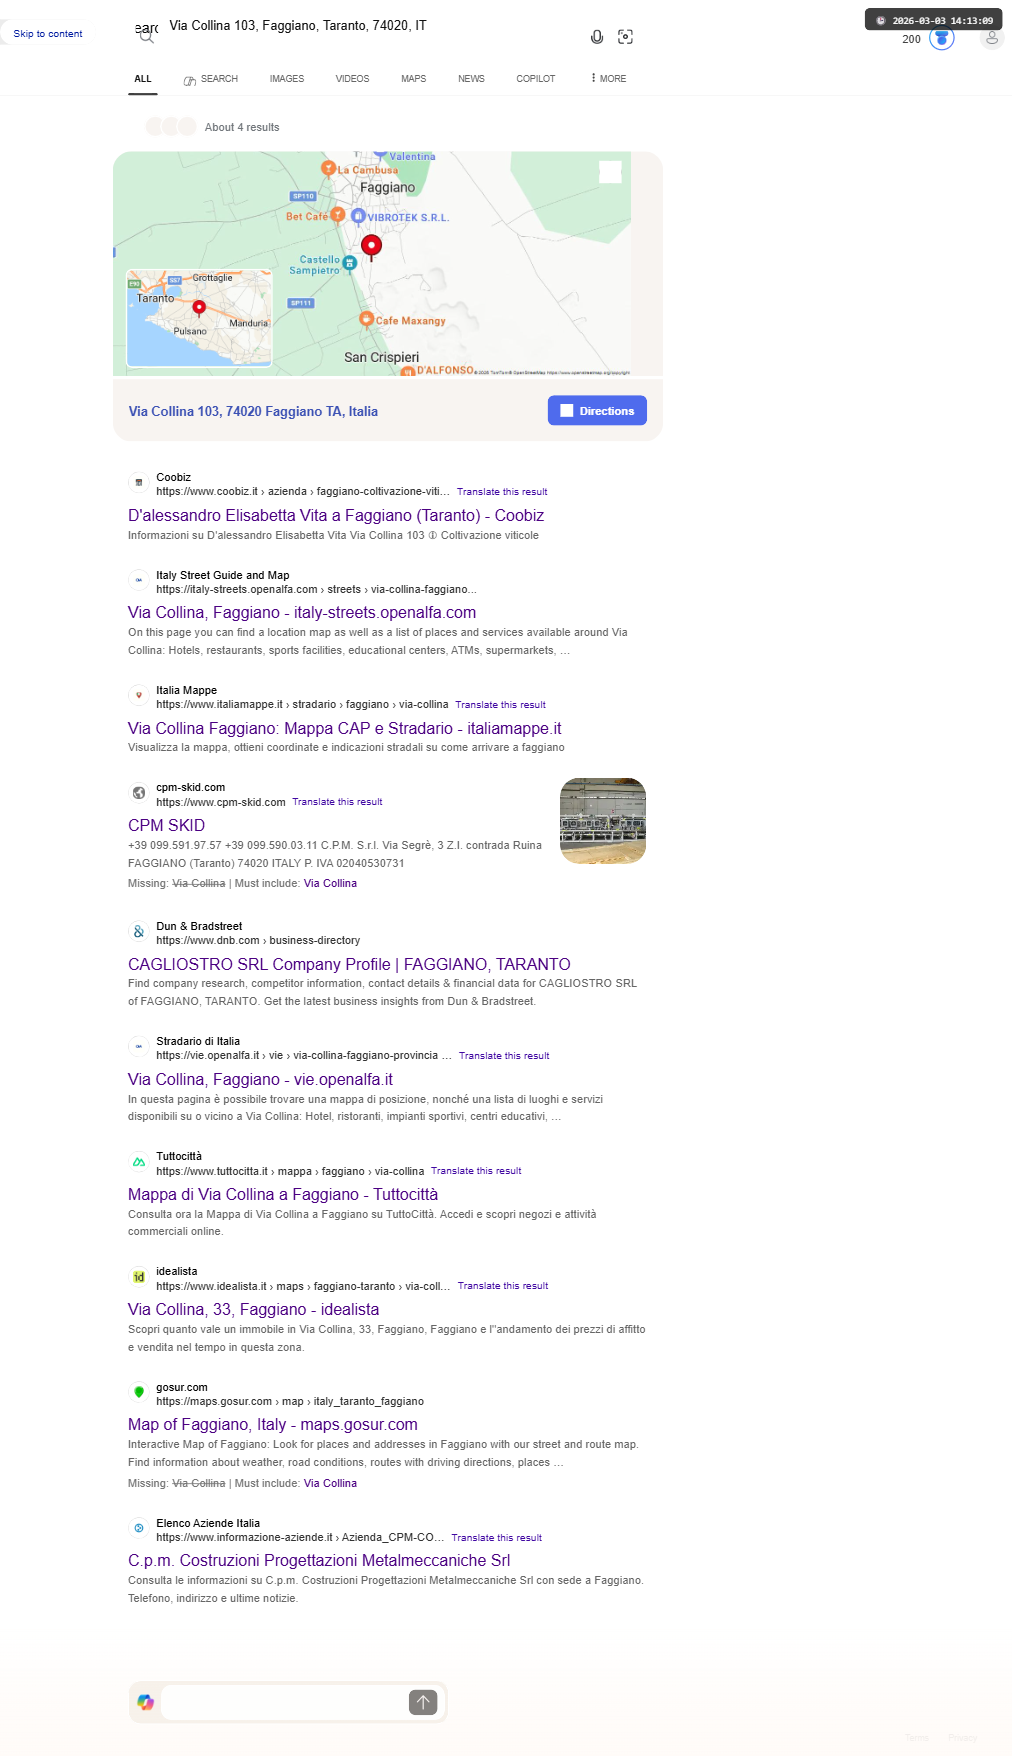Viewport: 1012px width, 1756px height.
Task: Open the CPM SKID result thumbnail image
Action: tap(603, 821)
